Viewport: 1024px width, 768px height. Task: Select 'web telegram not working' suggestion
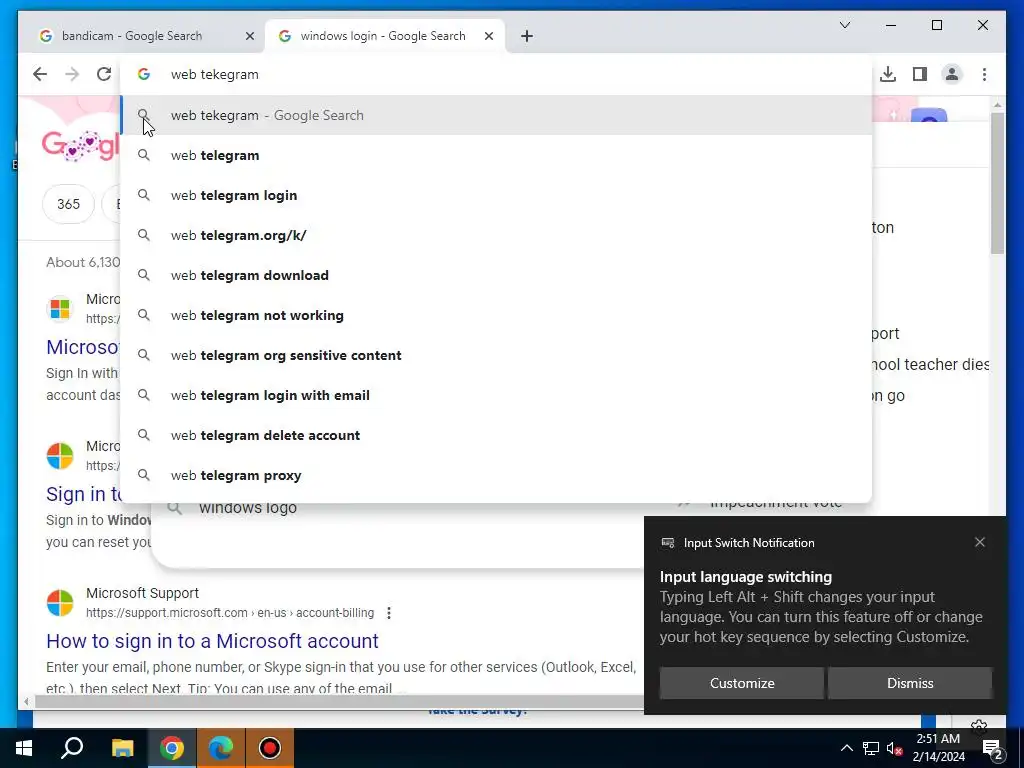click(496, 315)
